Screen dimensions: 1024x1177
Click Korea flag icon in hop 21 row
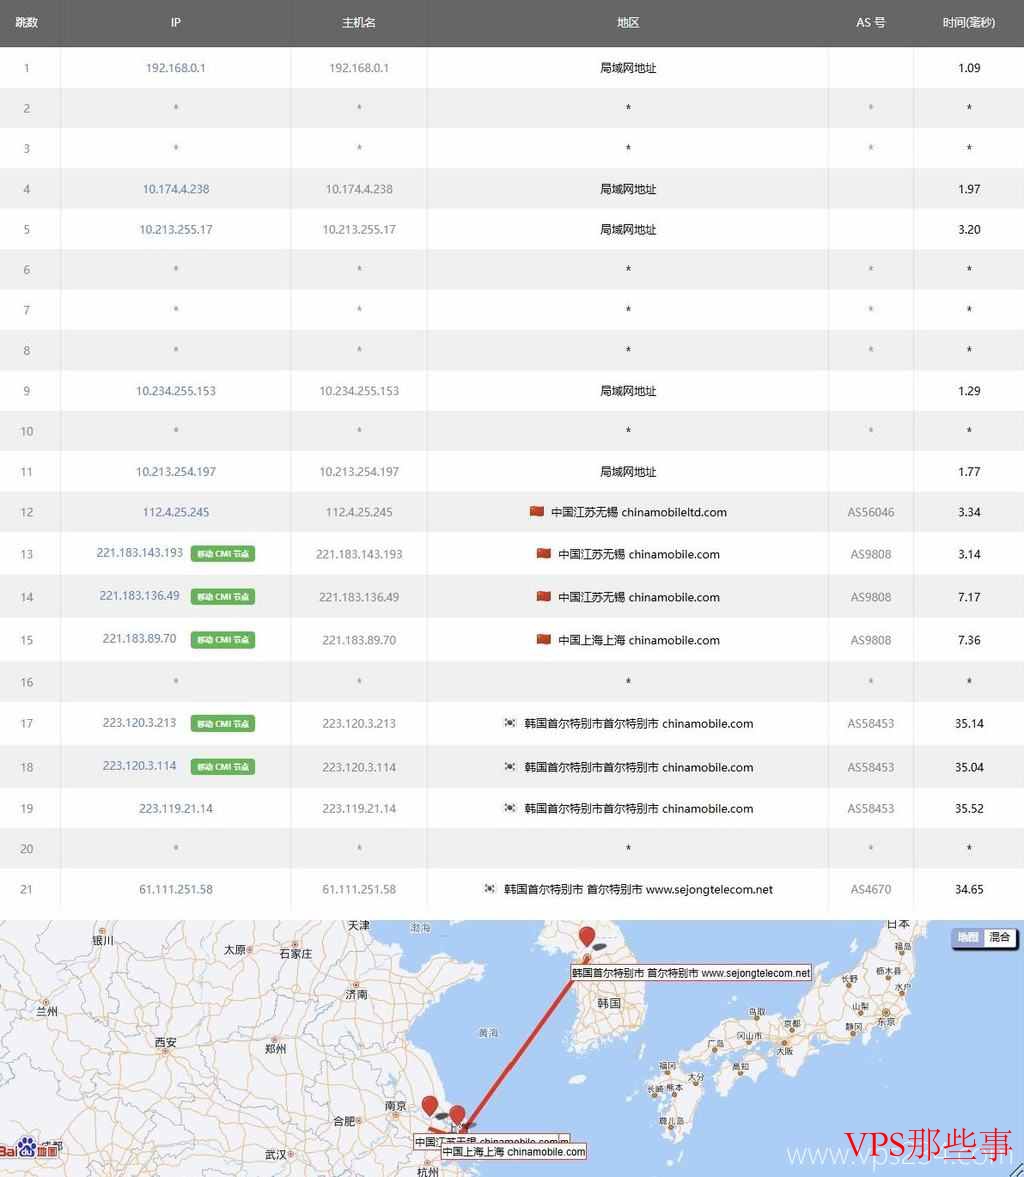pos(489,889)
